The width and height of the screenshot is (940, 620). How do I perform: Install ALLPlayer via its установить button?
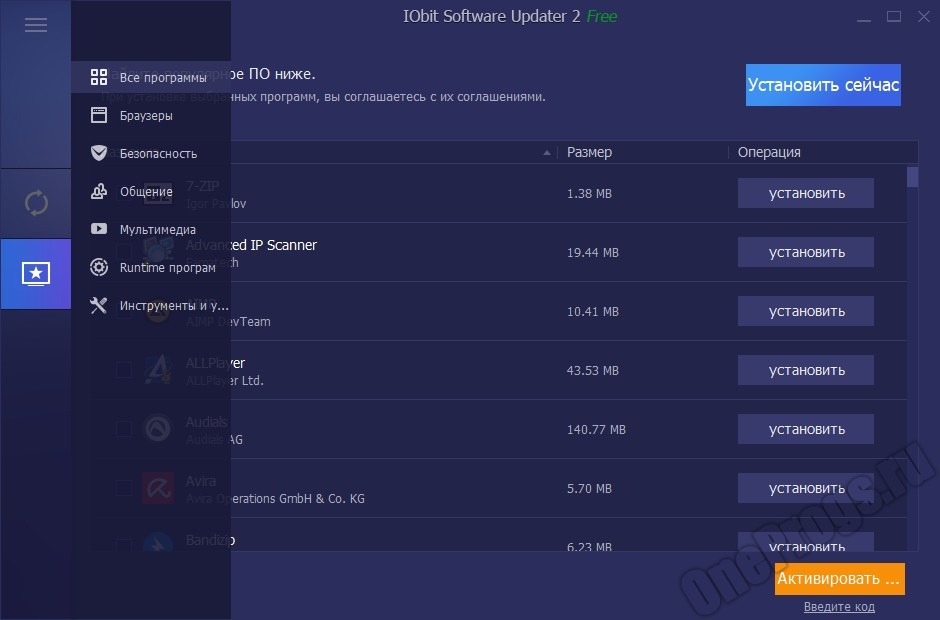tap(806, 370)
